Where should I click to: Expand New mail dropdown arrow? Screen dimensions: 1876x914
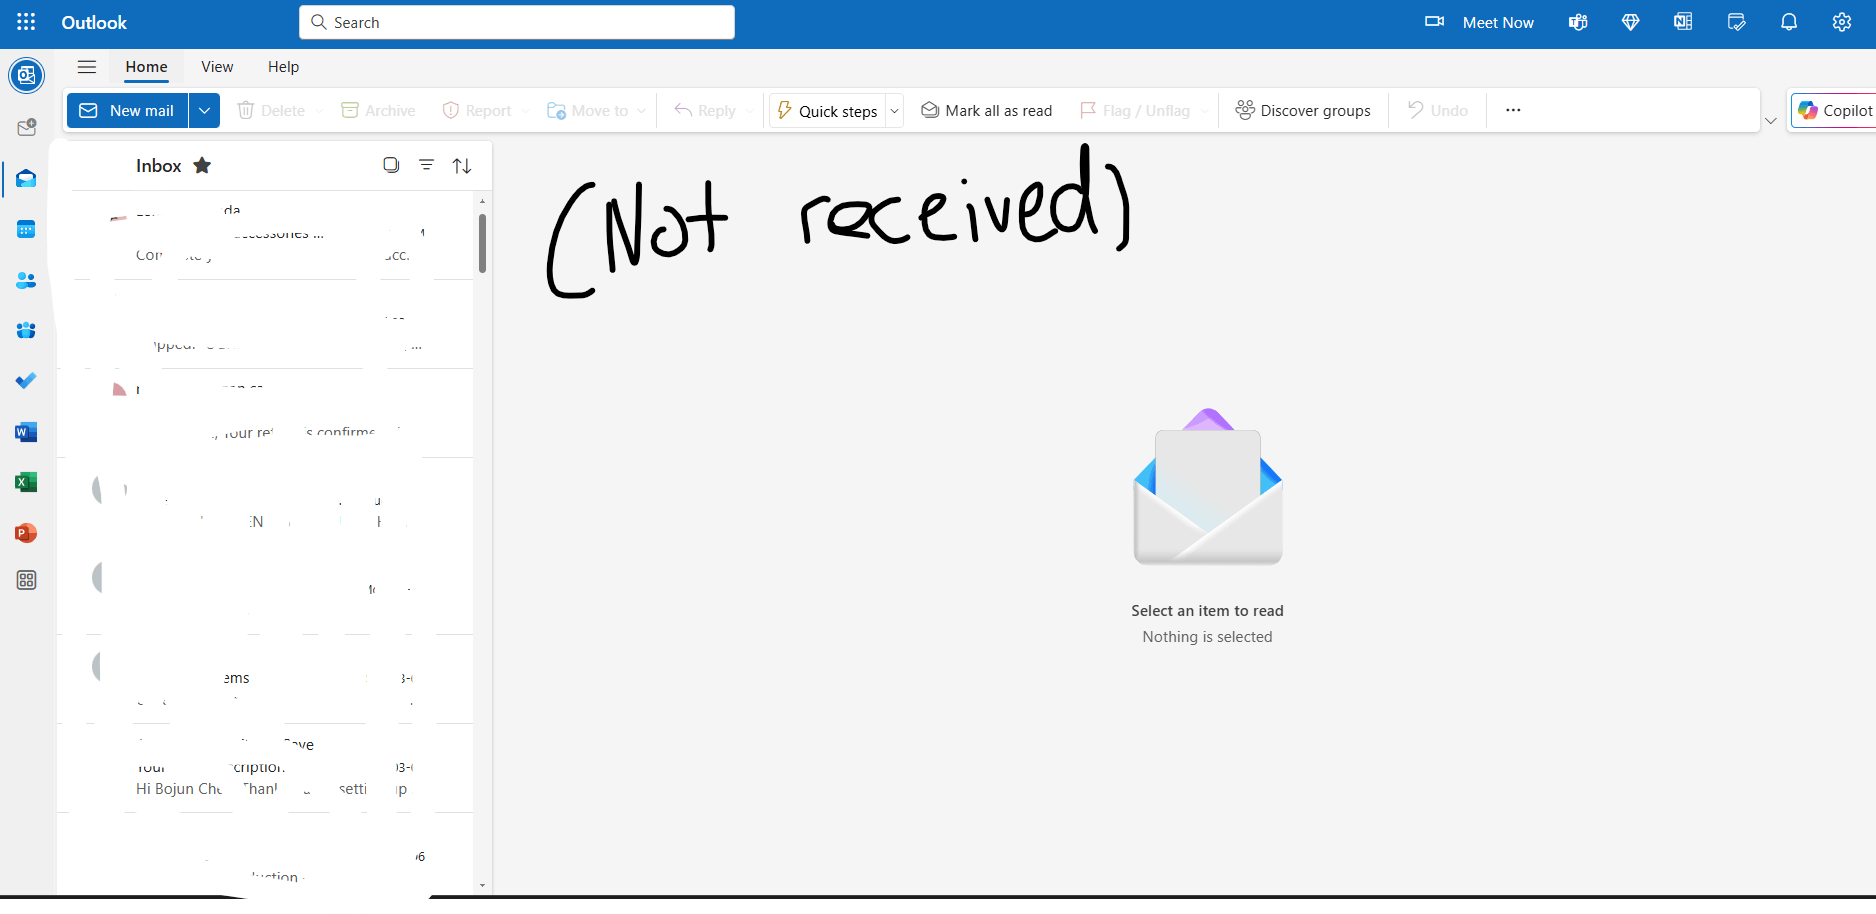pos(204,110)
